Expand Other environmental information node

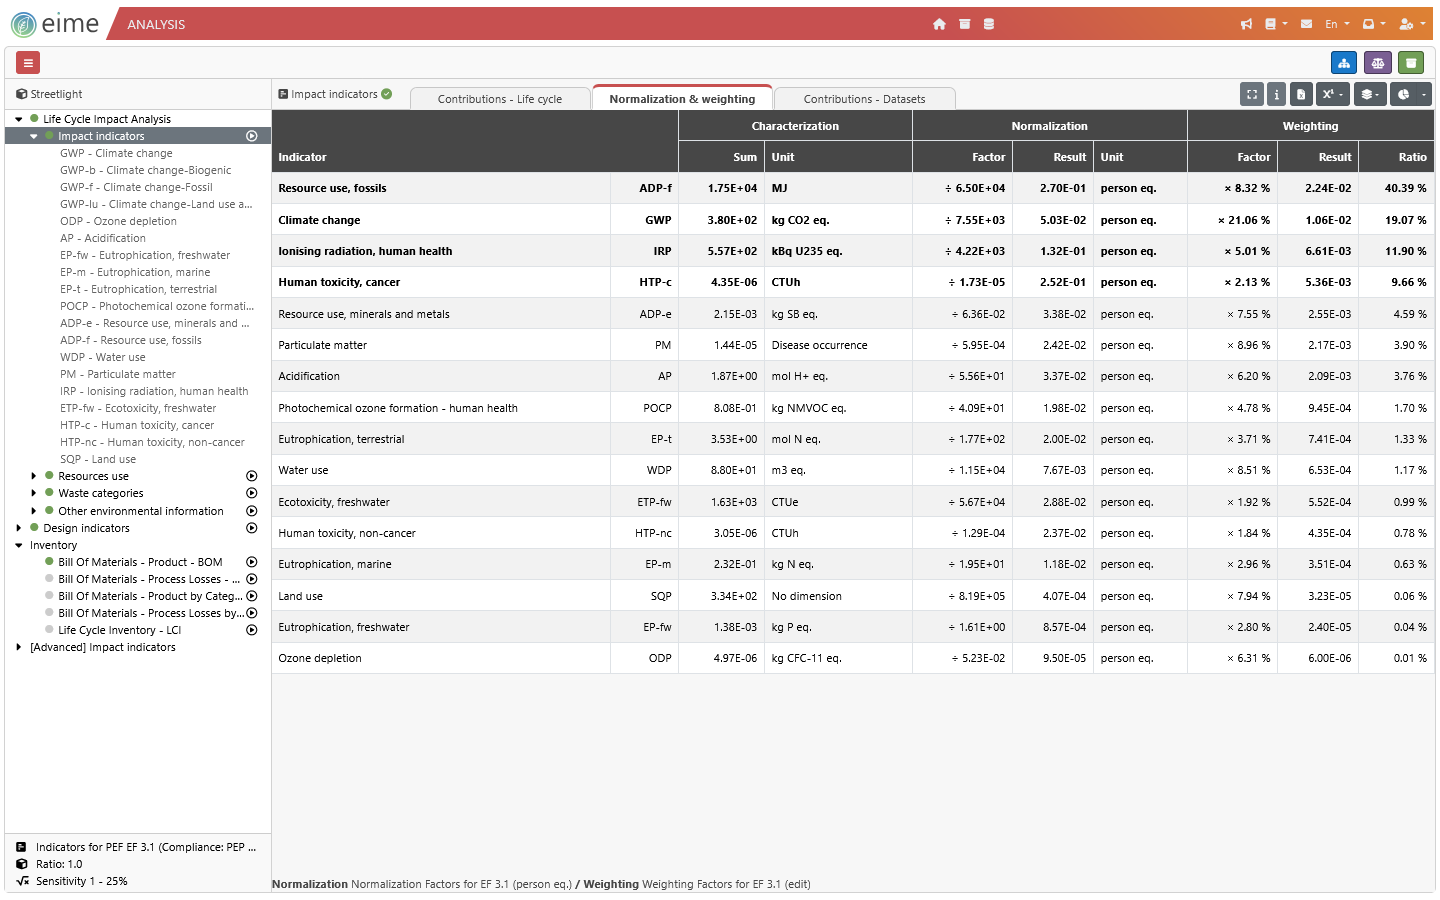click(33, 511)
